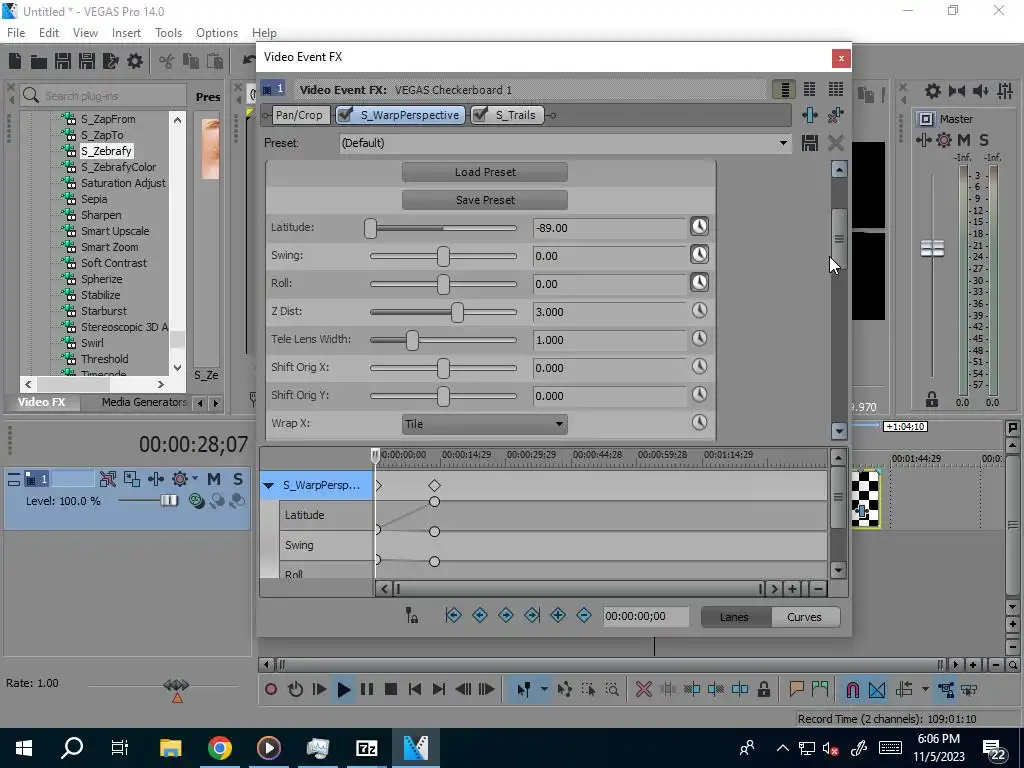The width and height of the screenshot is (1024, 768).
Task: Open the edit tool dropdown arrow
Action: point(543,689)
